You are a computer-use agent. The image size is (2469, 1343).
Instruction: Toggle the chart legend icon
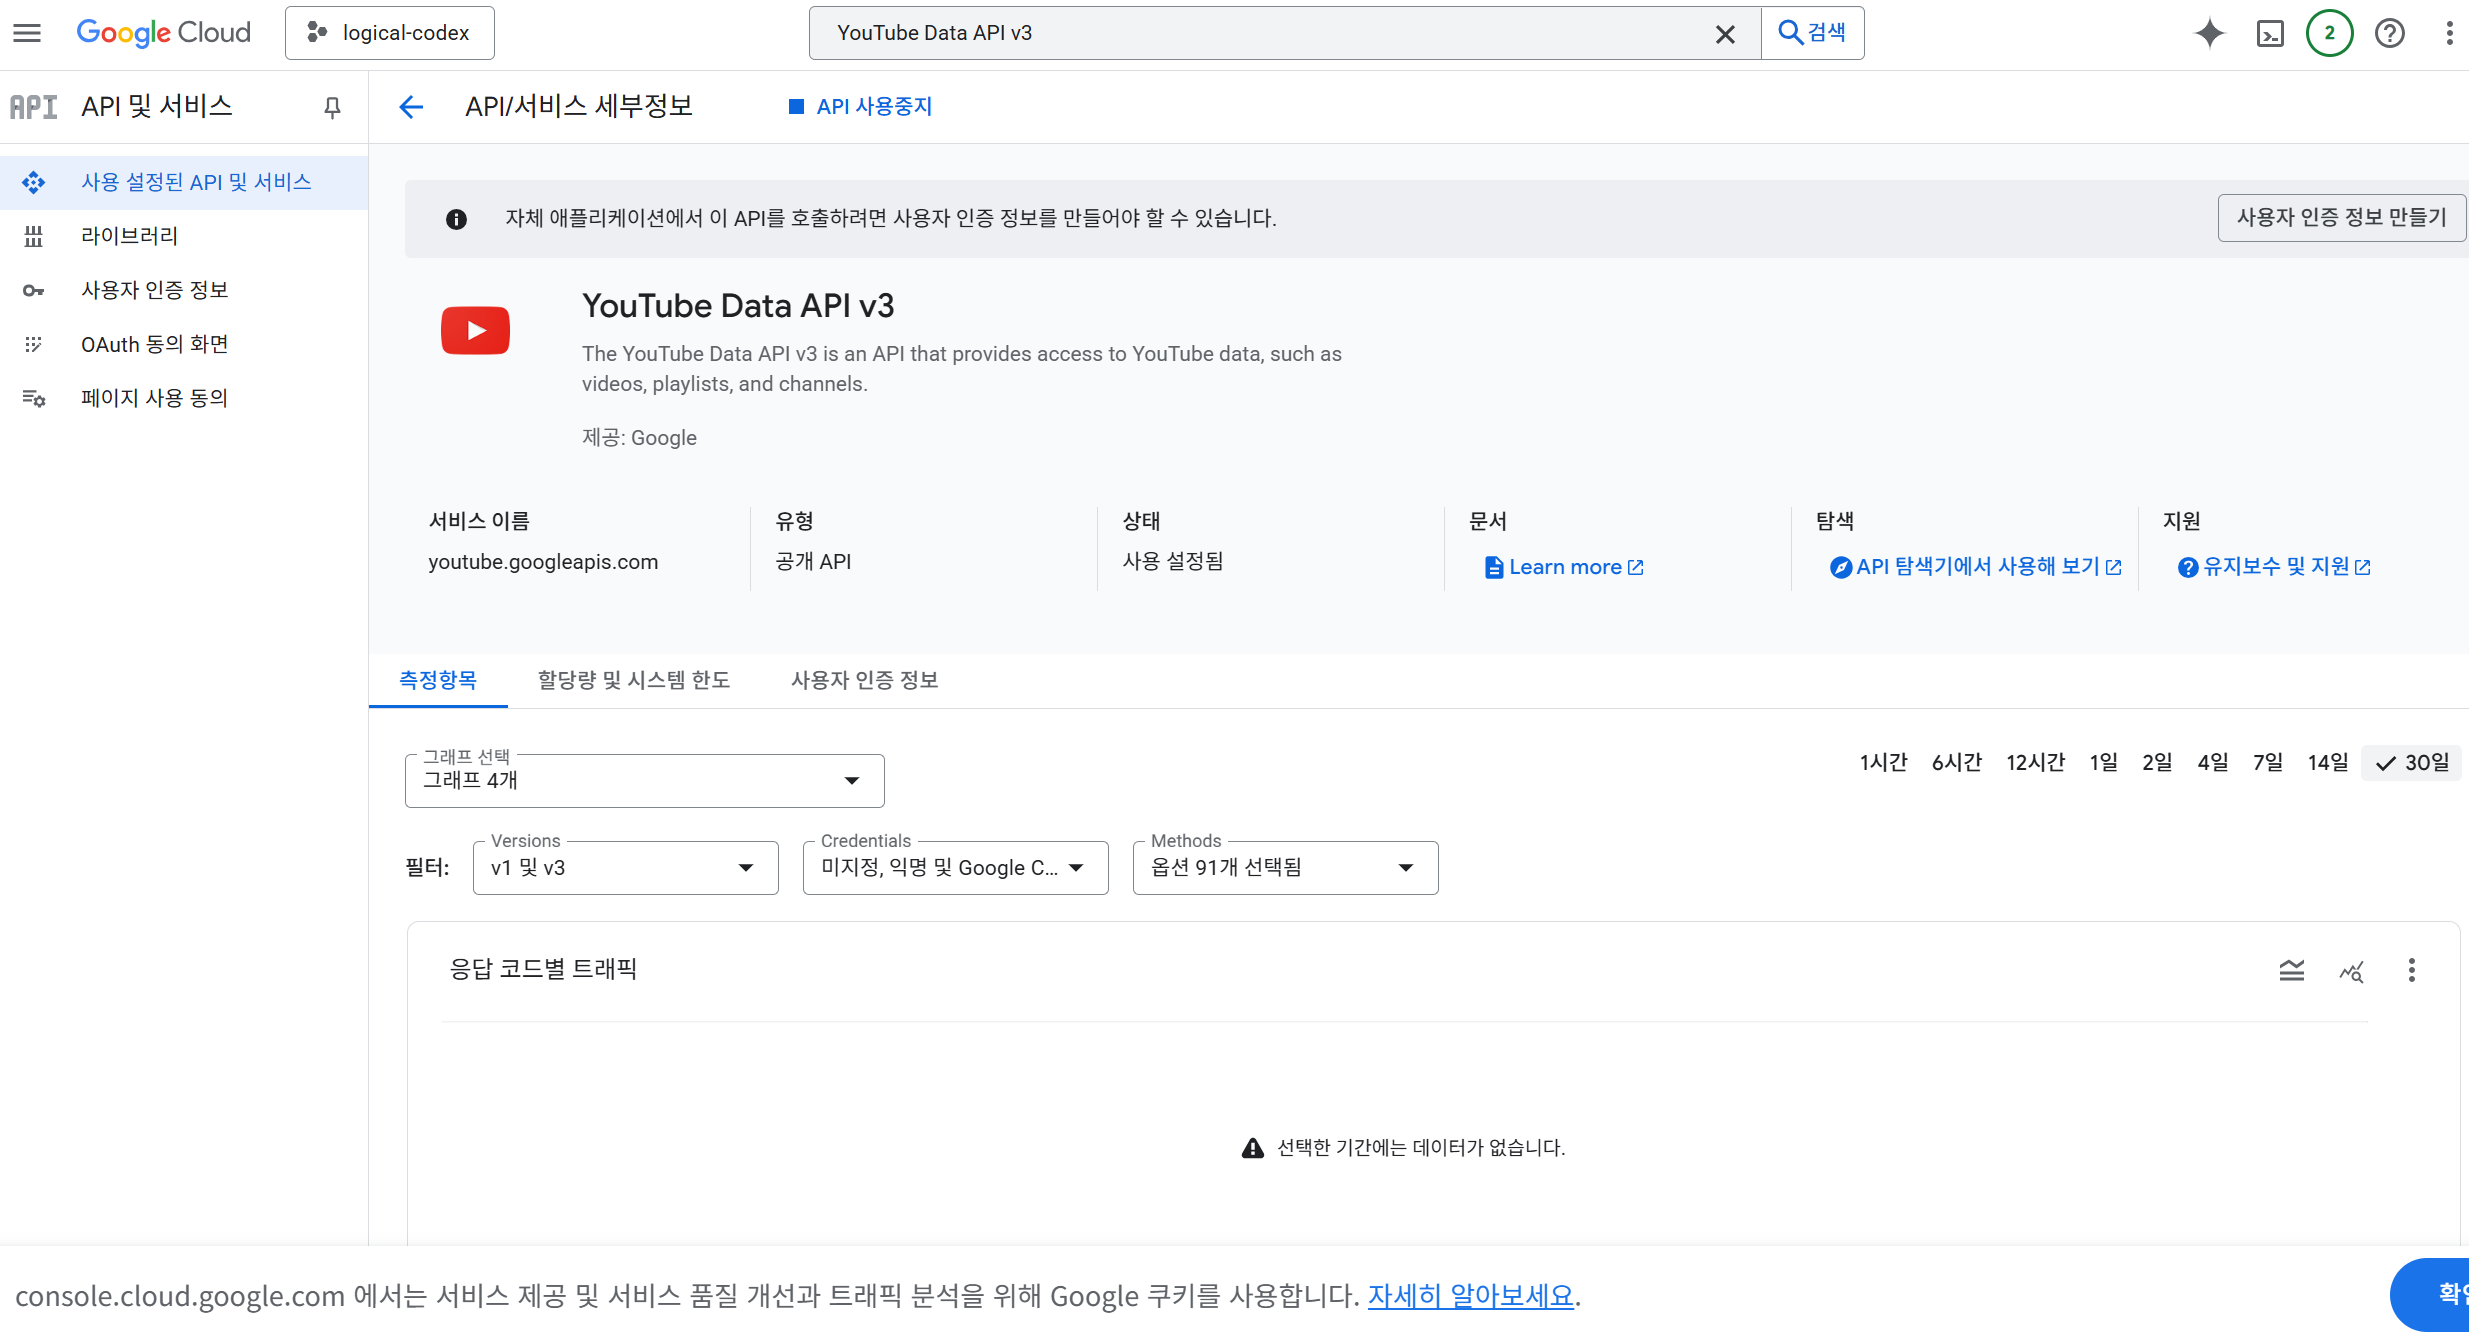(2291, 970)
